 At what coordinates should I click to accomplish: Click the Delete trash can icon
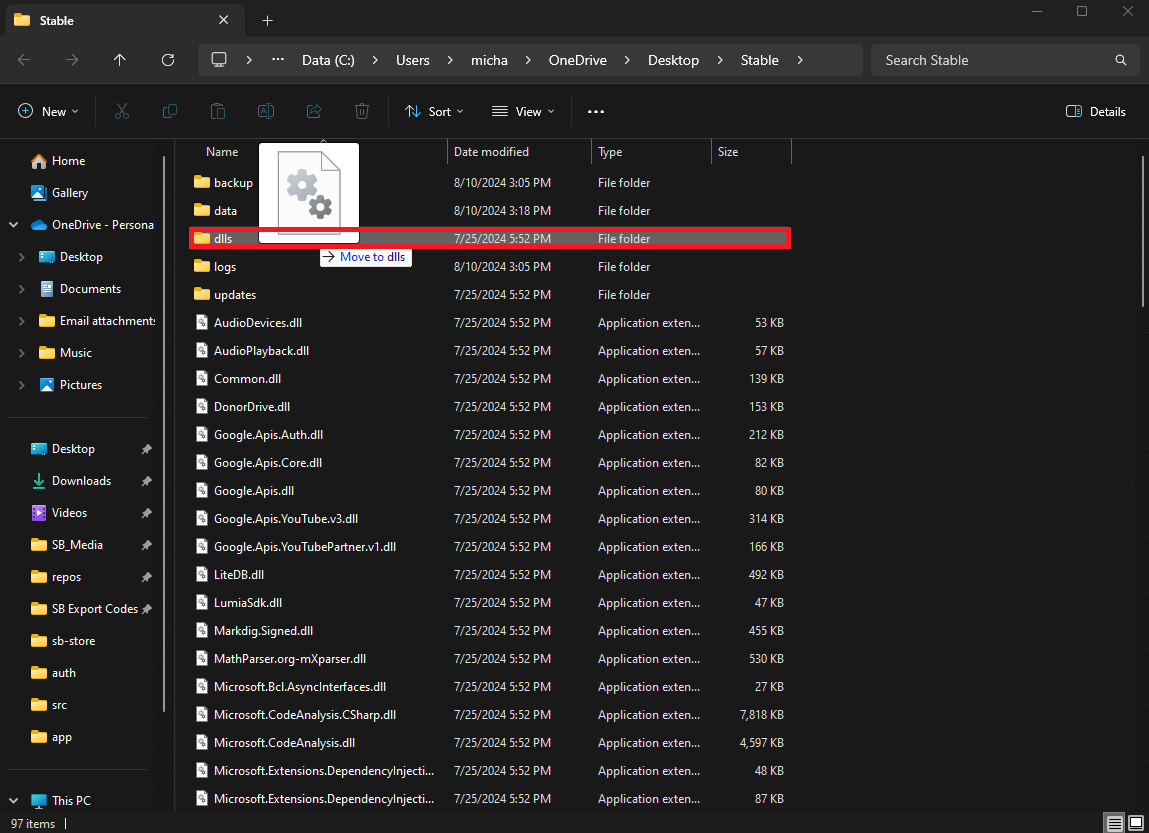point(362,112)
